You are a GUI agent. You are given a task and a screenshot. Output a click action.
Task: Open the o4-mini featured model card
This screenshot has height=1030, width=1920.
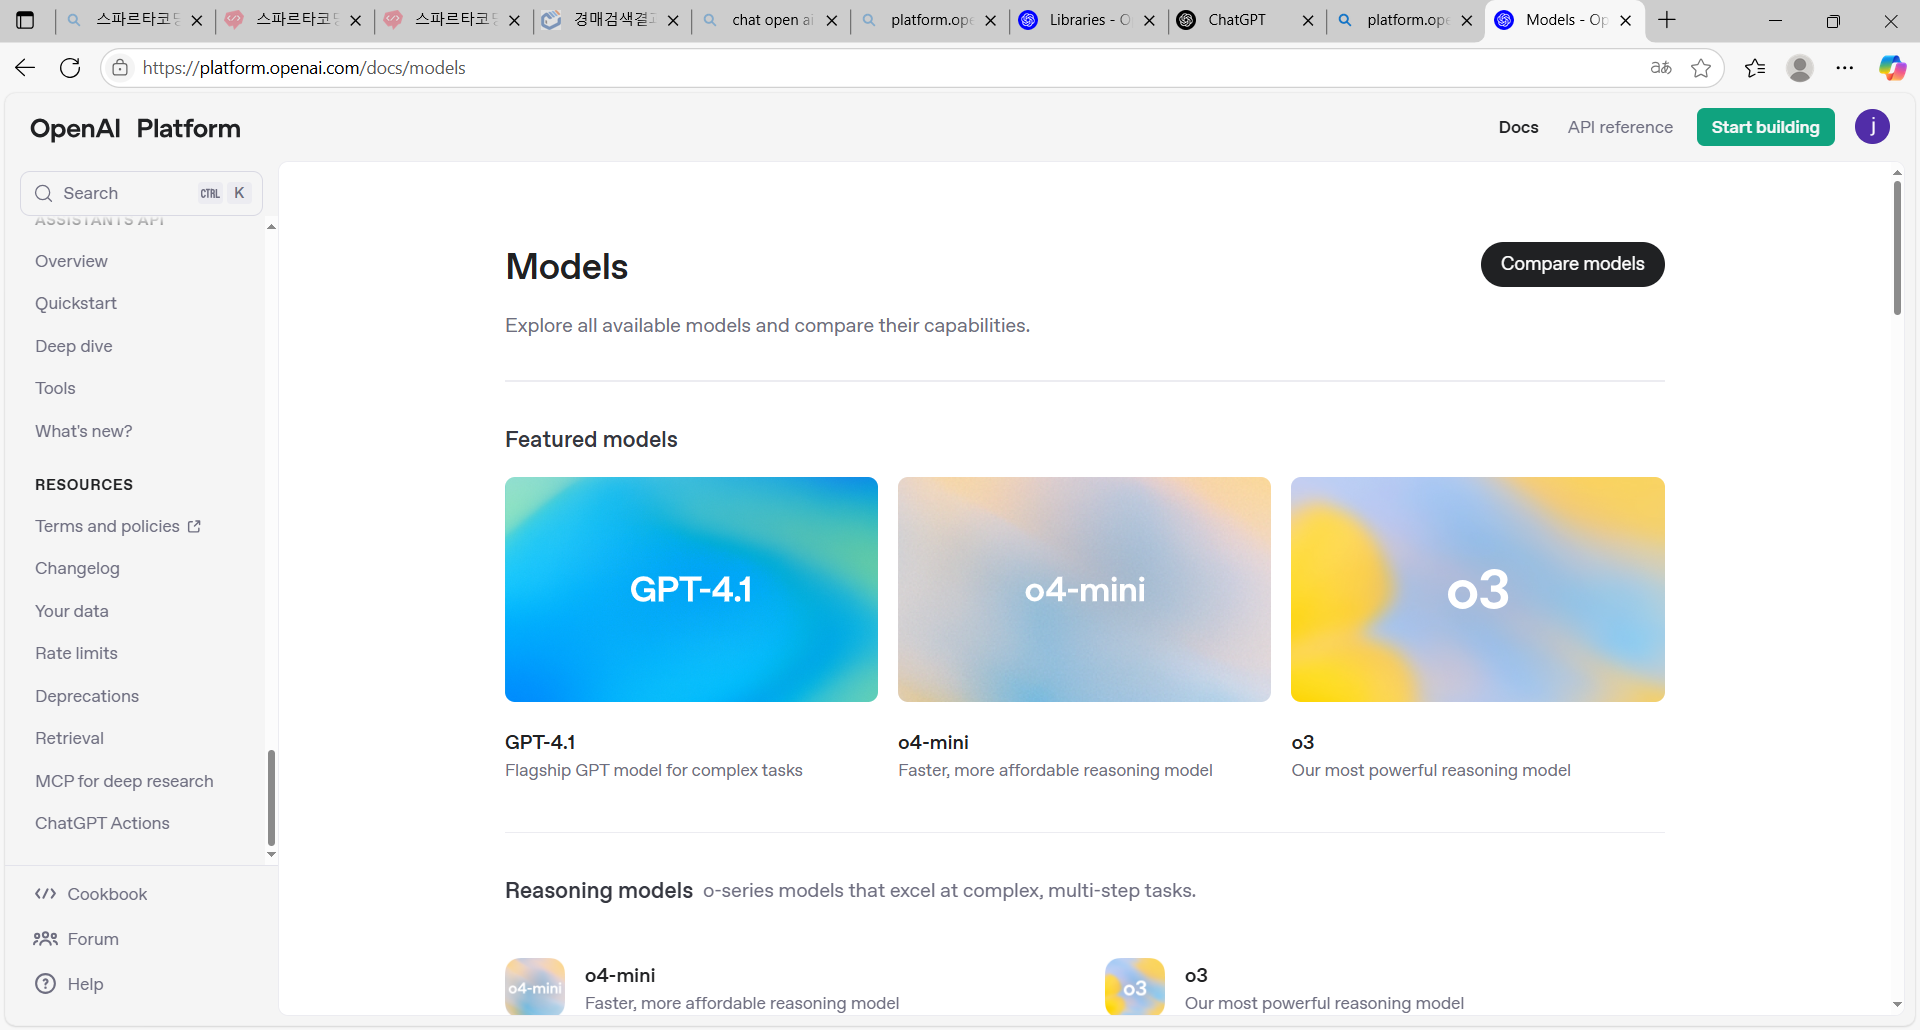click(1084, 589)
